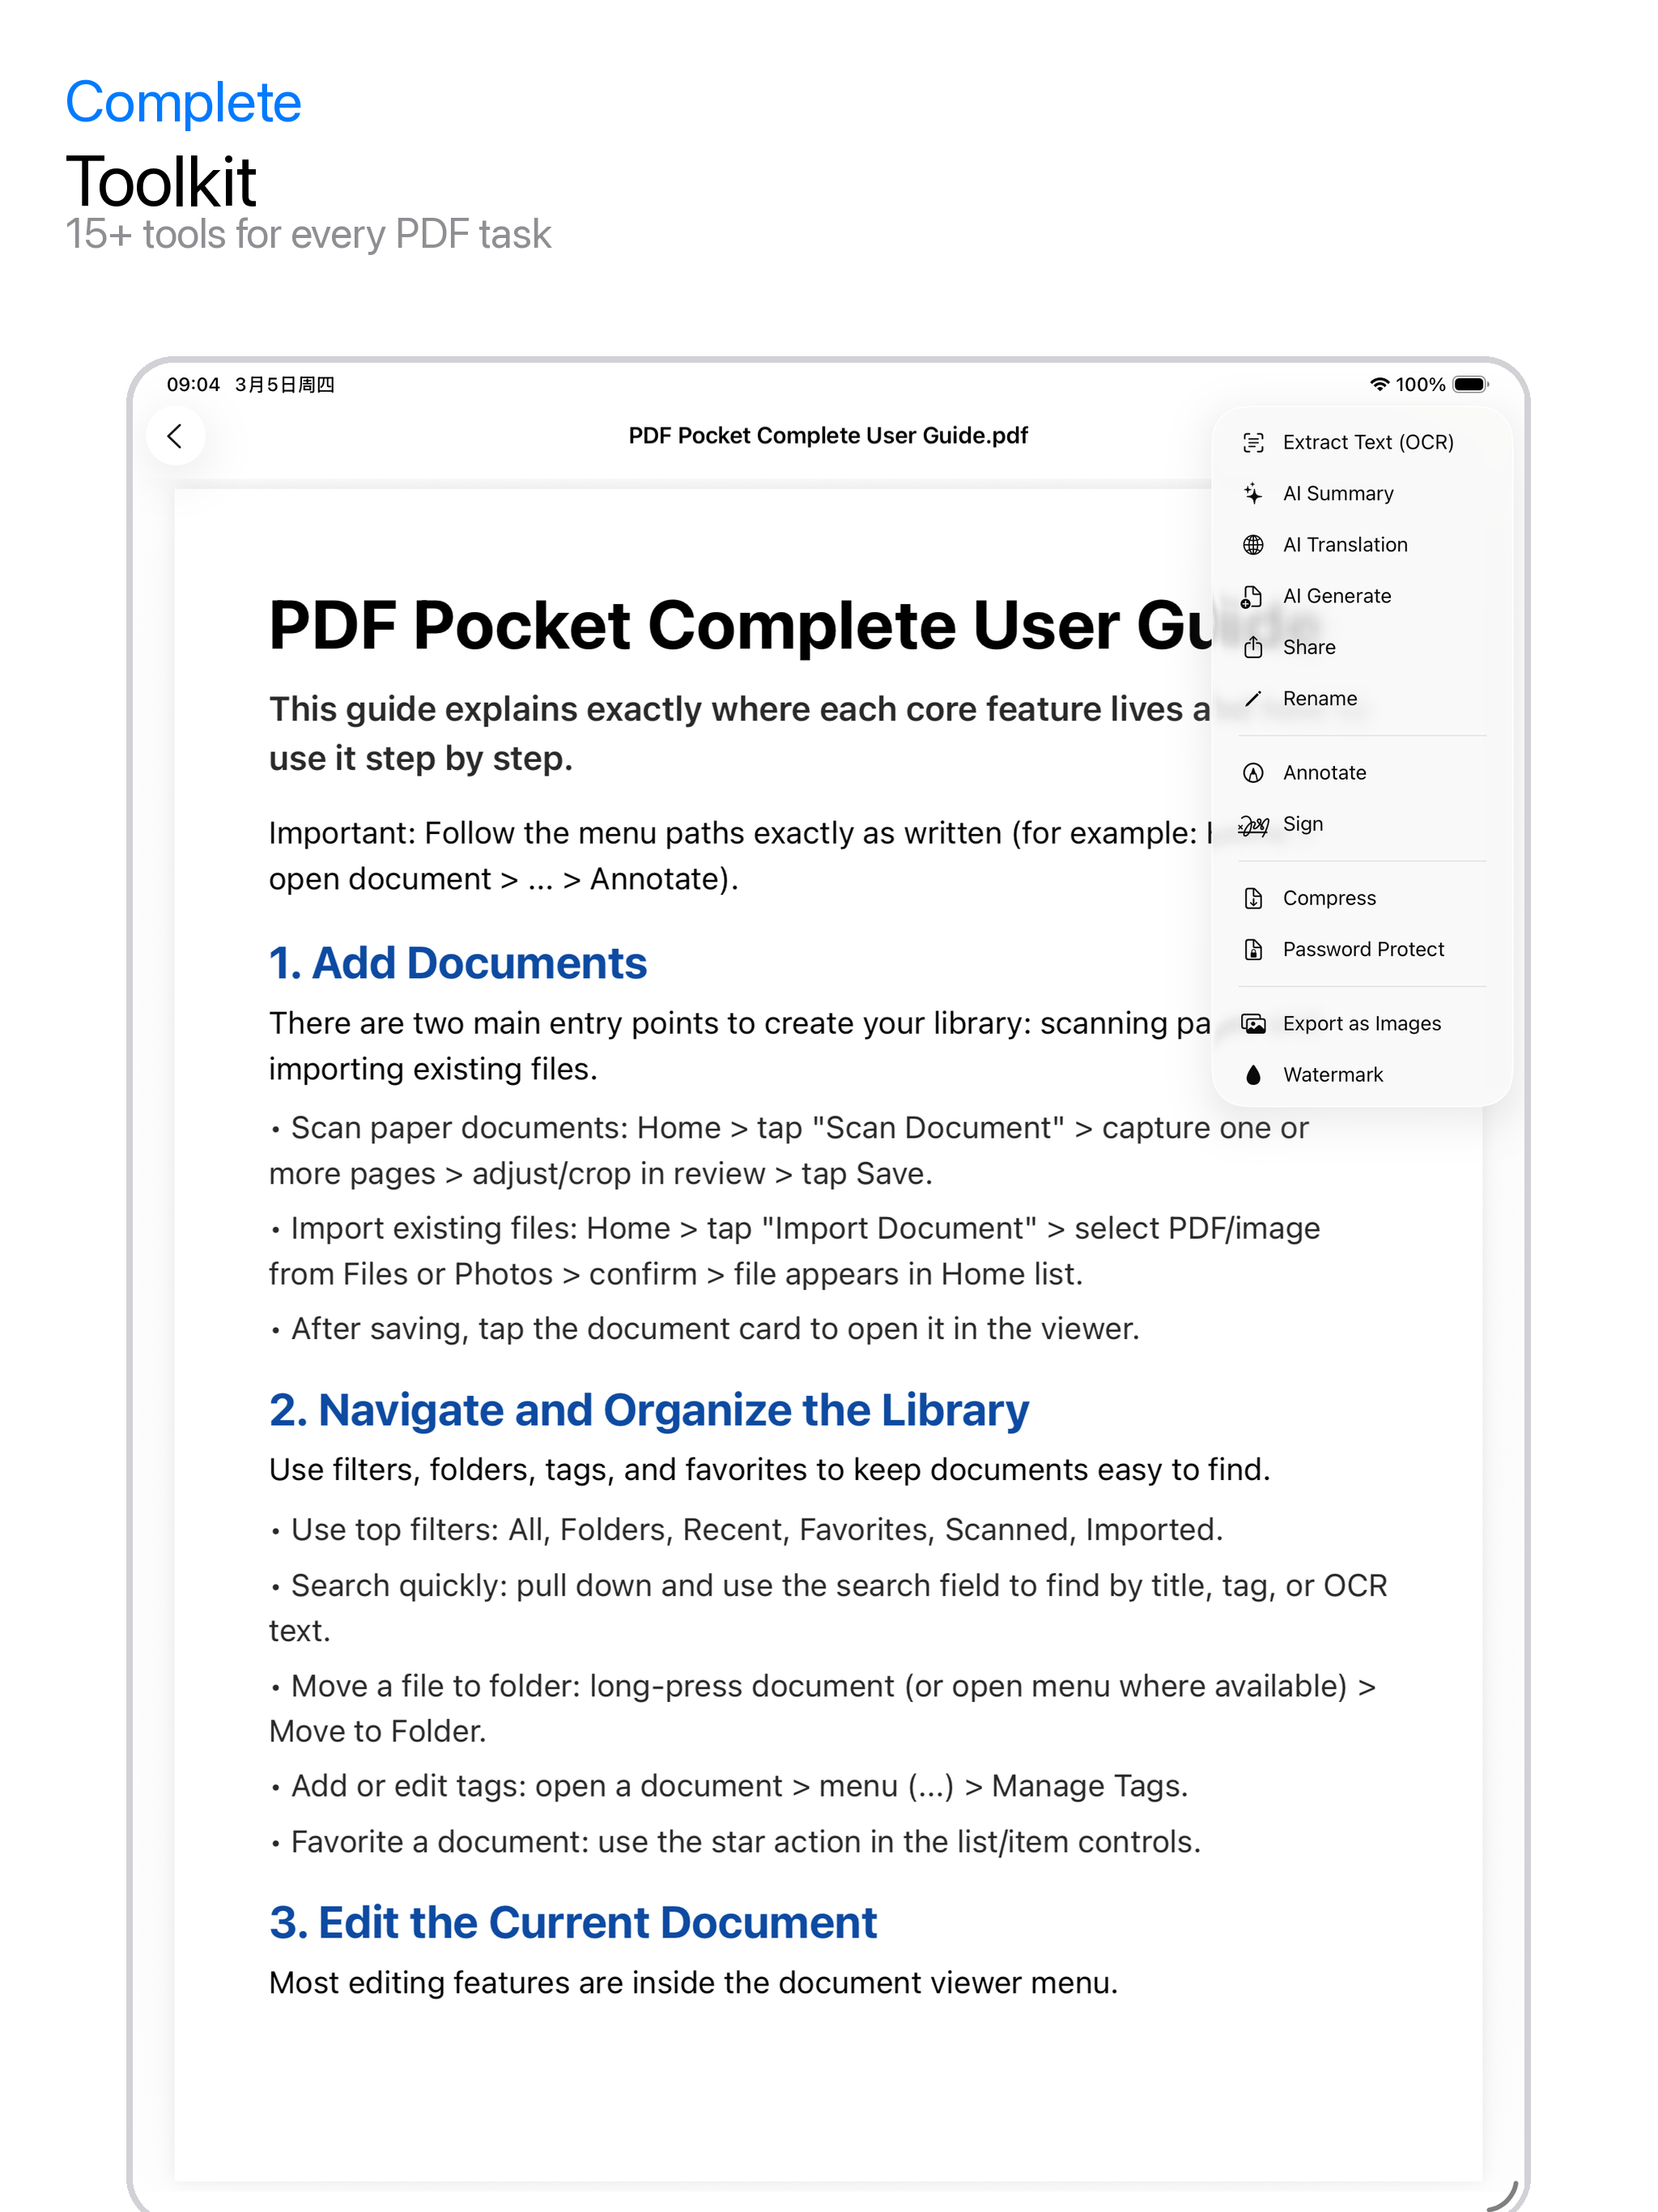Tap the Wi-Fi status icon
The width and height of the screenshot is (1658, 2212).
pos(1379,384)
